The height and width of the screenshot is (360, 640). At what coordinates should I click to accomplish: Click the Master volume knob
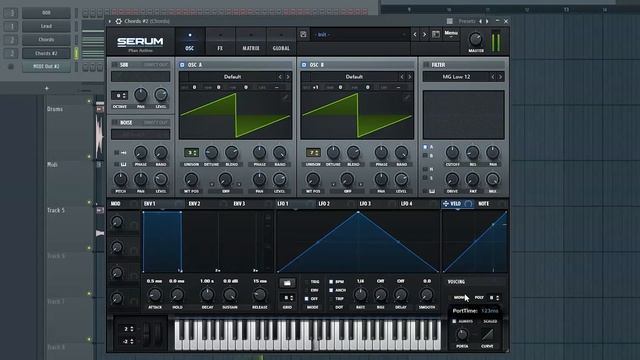click(476, 40)
